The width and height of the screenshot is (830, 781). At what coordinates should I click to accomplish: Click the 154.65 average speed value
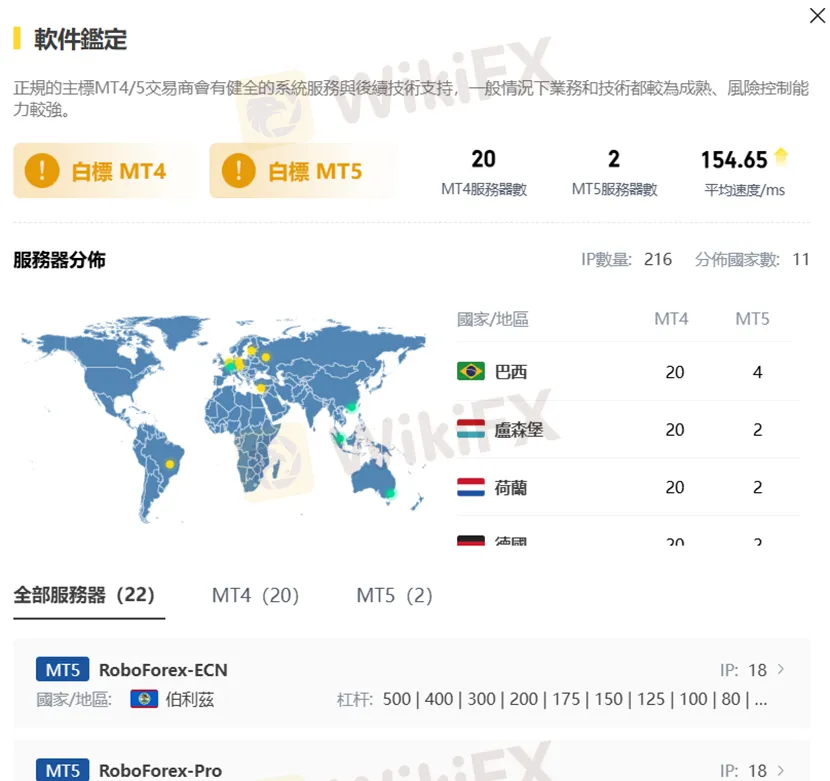(734, 160)
